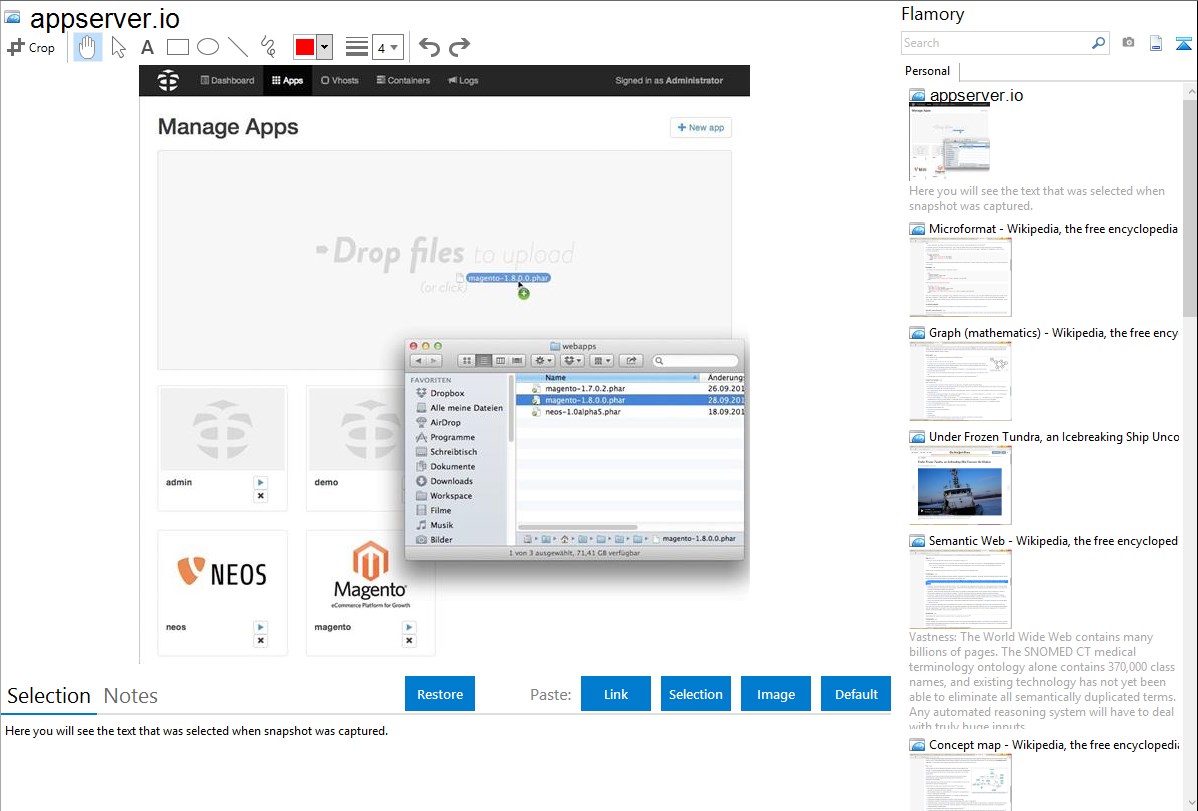
Task: Click the page document icon in Flamory panel
Action: tap(1156, 43)
